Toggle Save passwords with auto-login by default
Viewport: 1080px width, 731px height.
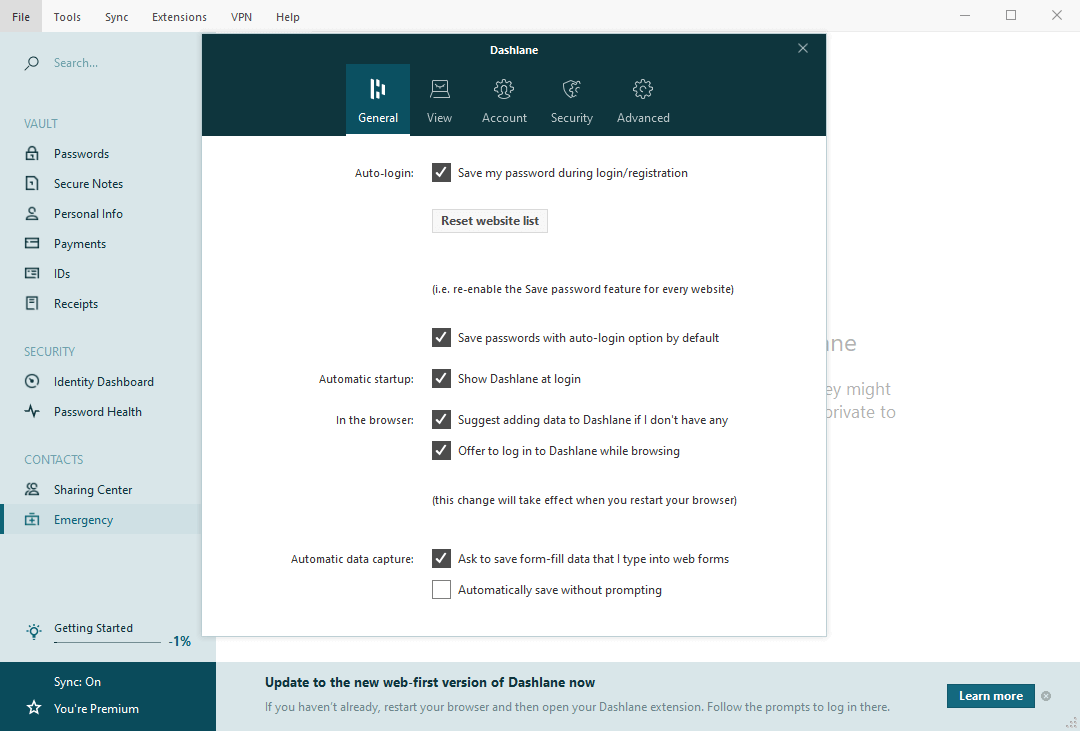(x=442, y=338)
